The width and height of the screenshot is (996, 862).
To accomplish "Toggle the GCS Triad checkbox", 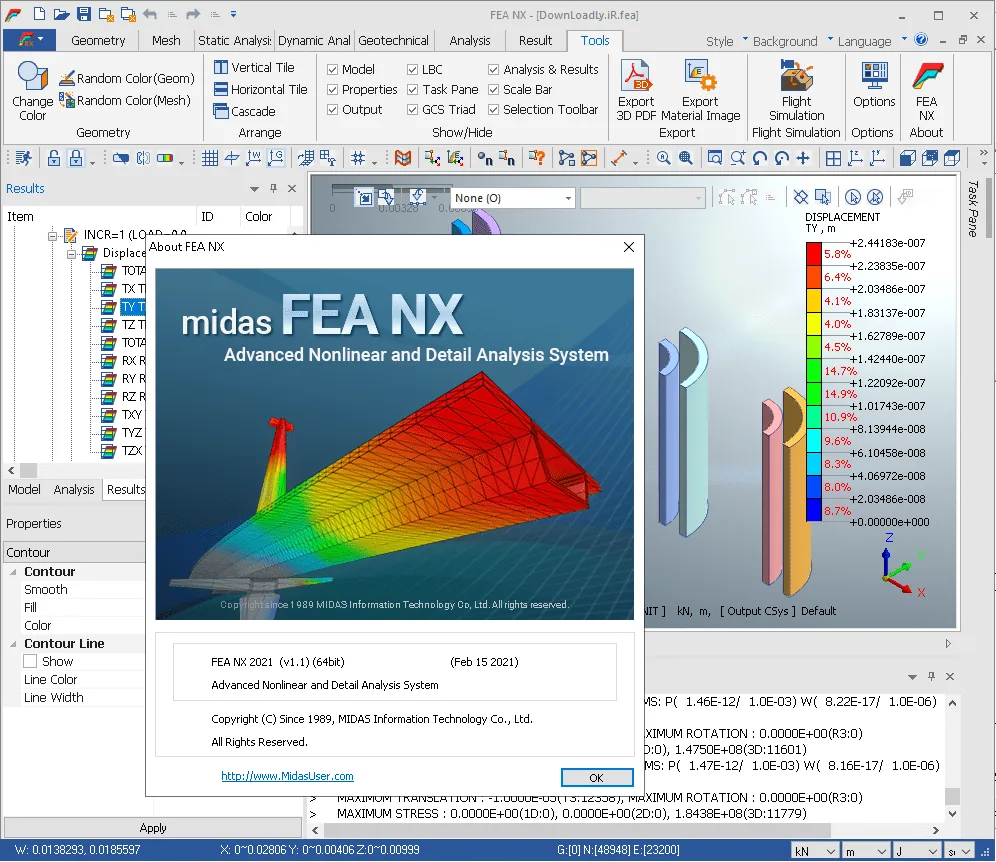I will pos(413,110).
